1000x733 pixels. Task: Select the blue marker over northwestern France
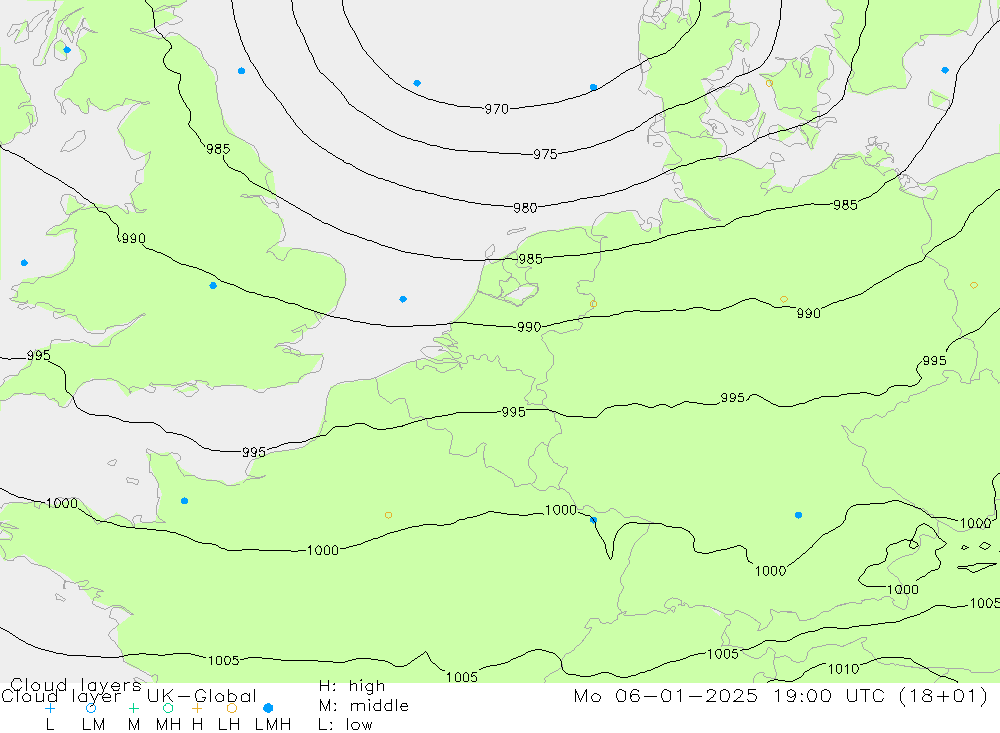pyautogui.click(x=184, y=501)
